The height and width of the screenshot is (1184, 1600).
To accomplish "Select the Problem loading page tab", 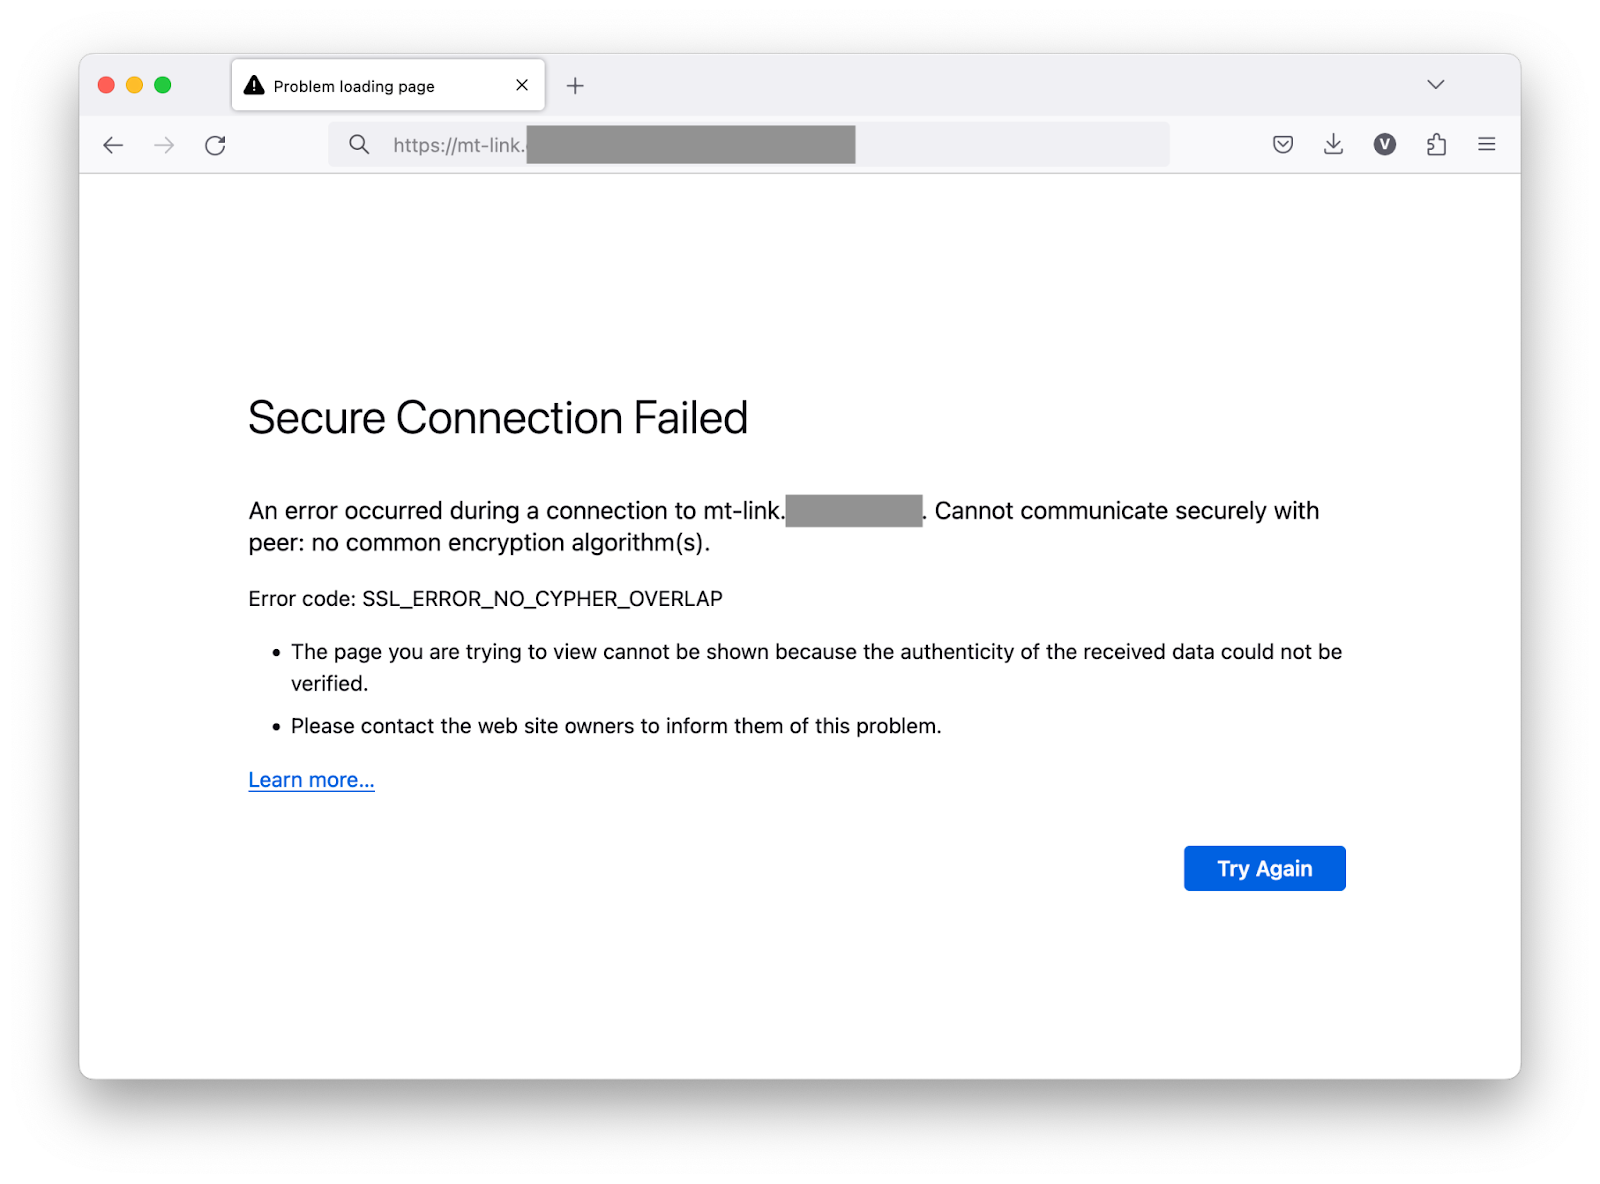I will point(360,86).
